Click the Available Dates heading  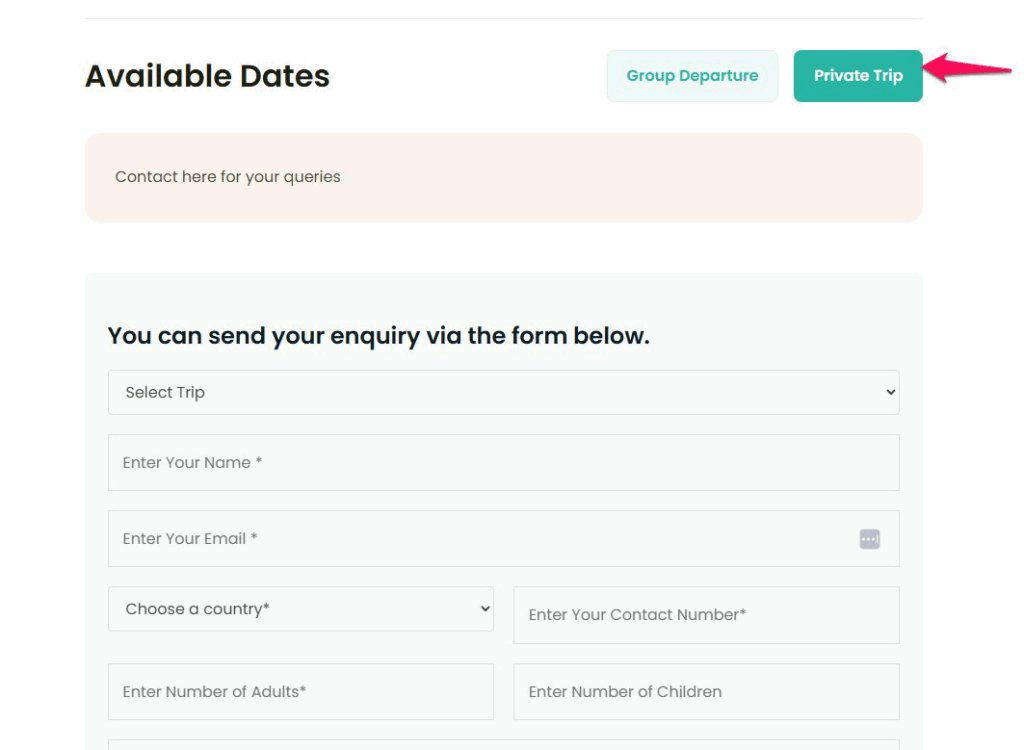[x=207, y=76]
